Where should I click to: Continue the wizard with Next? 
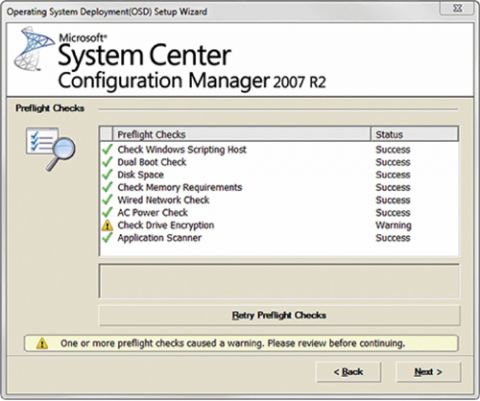tap(428, 372)
